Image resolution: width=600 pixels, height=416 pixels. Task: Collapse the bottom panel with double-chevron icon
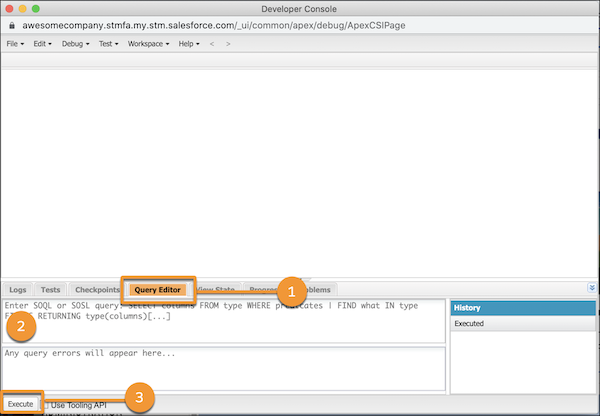point(593,288)
